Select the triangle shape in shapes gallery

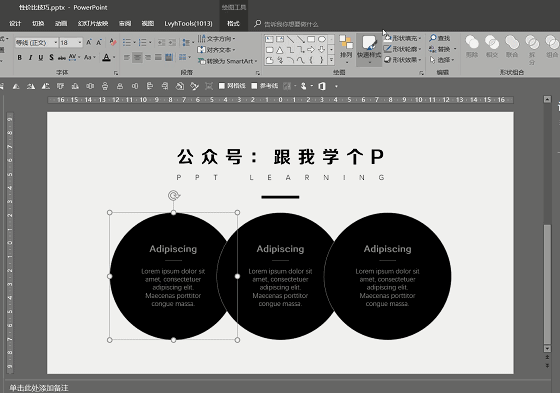click(x=280, y=50)
